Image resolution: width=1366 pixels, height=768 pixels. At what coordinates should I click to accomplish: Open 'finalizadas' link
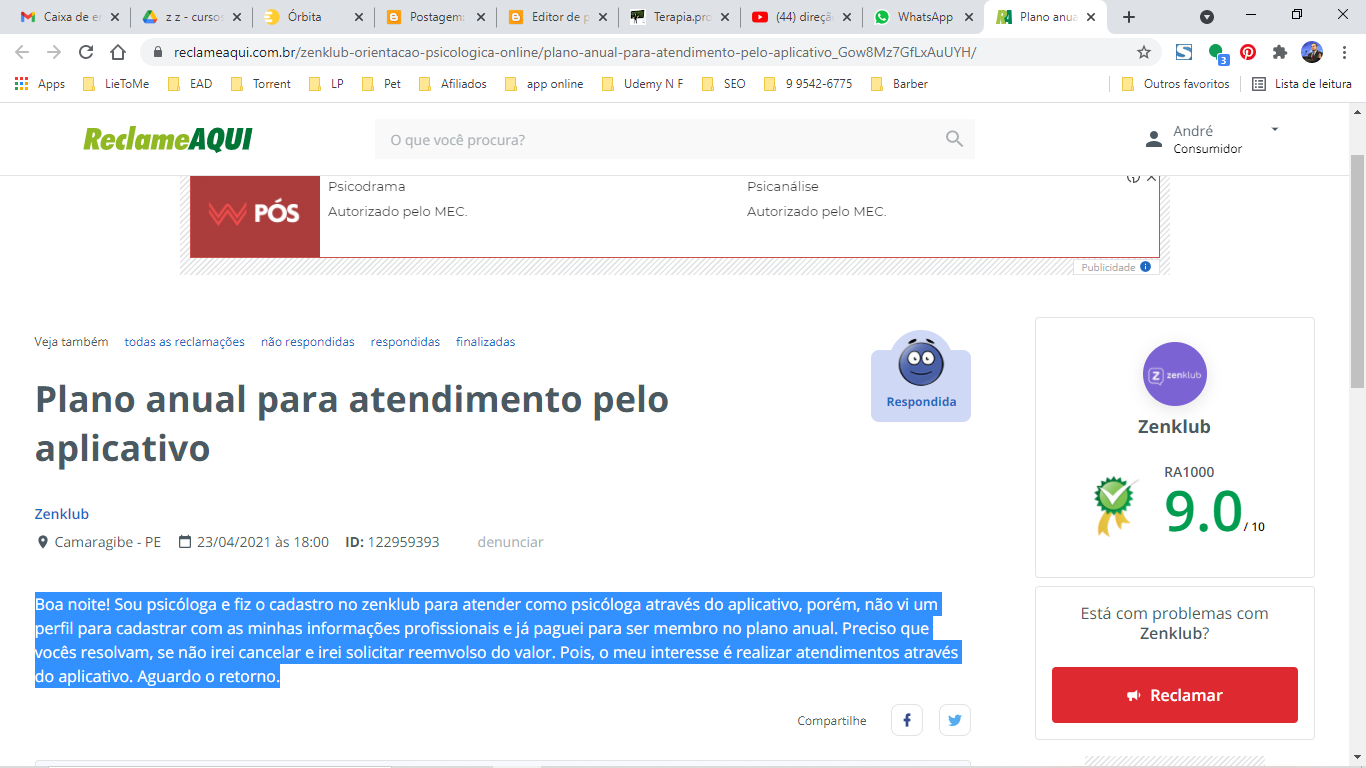pos(486,342)
